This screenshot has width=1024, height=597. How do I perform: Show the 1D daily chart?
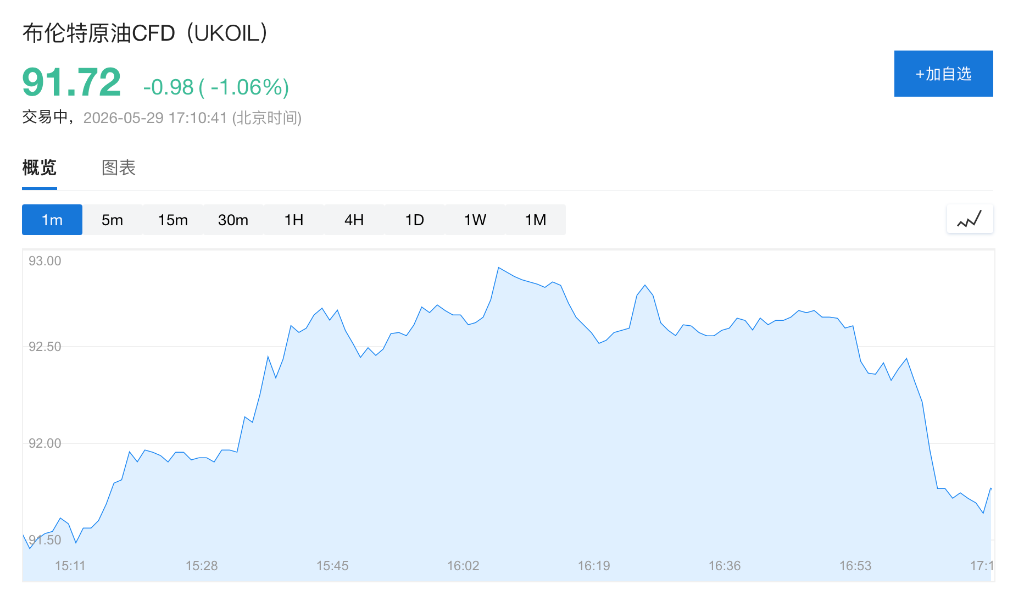tap(415, 219)
